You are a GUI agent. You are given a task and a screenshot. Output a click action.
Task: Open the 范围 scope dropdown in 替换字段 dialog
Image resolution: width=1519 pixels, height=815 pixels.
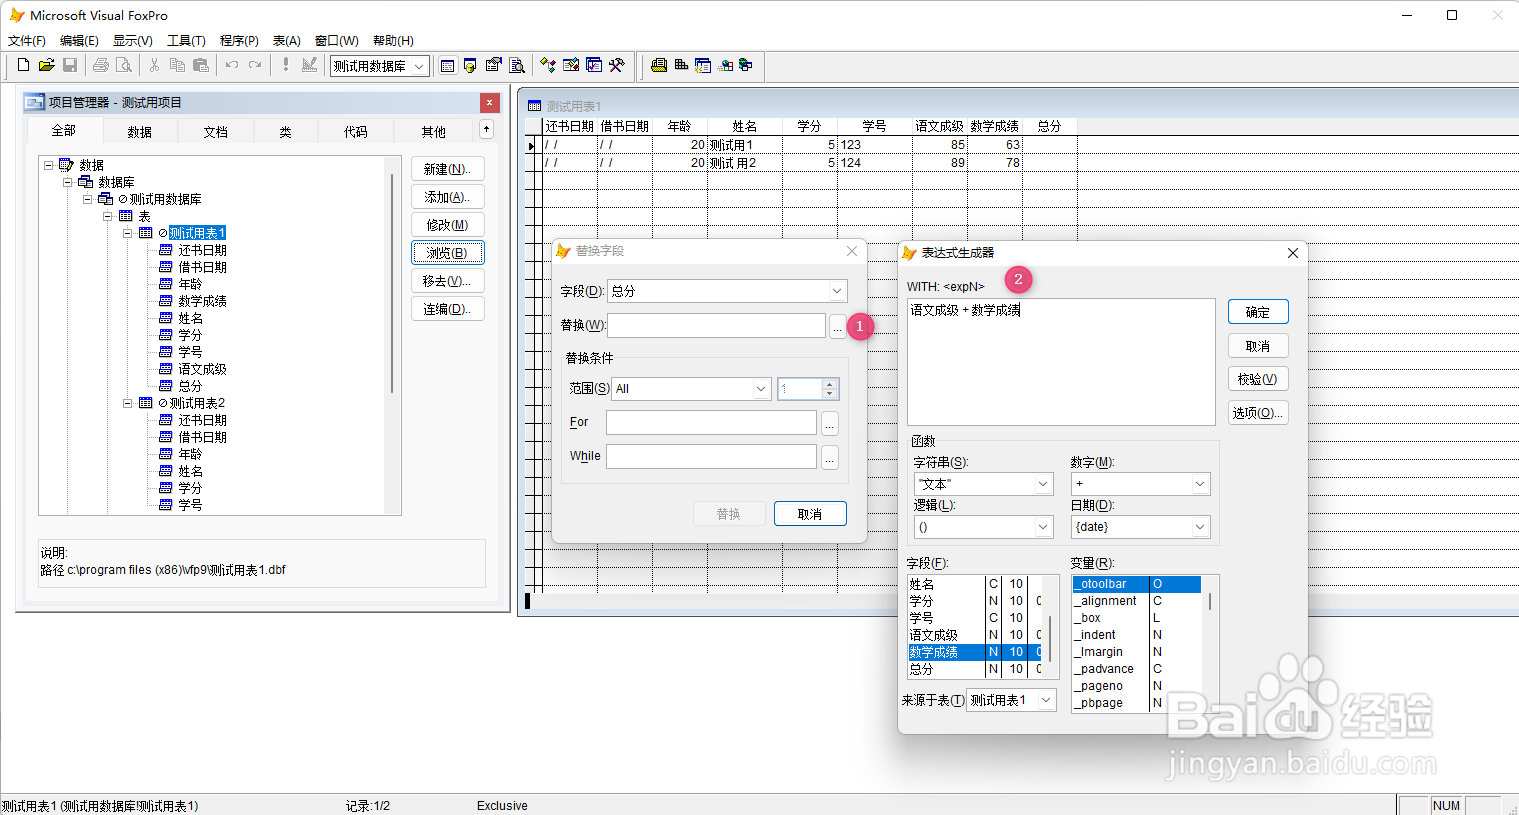click(x=761, y=388)
